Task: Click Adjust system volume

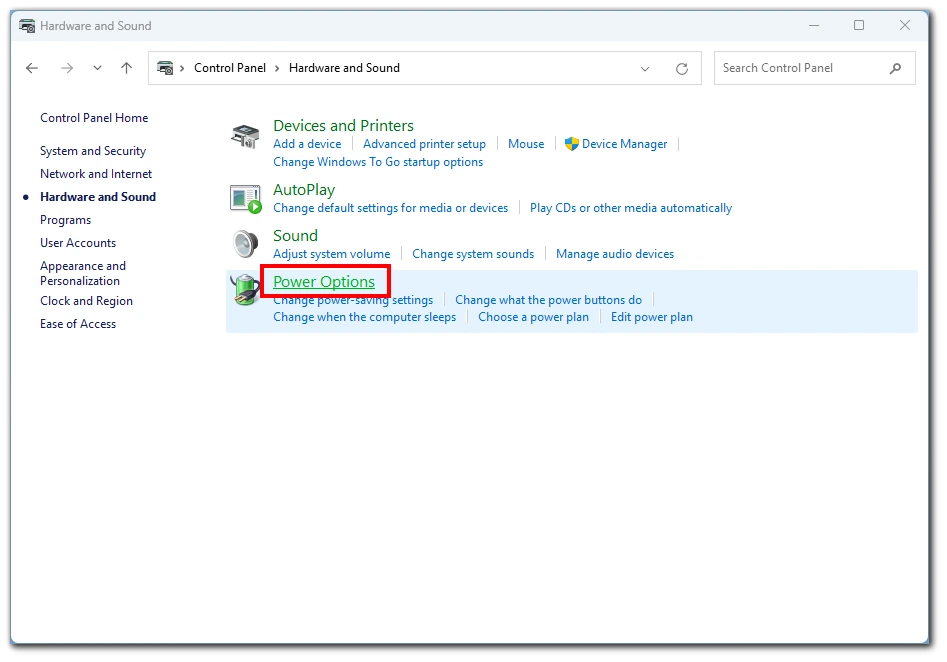Action: pos(332,254)
